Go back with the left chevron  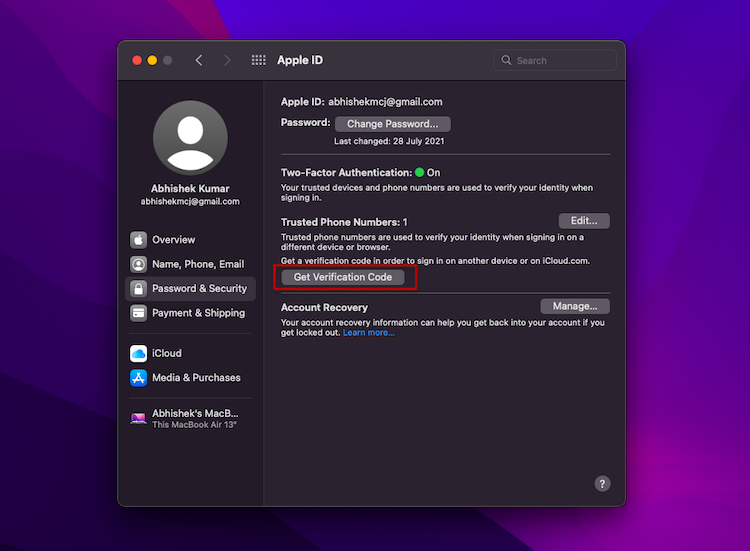click(x=199, y=60)
